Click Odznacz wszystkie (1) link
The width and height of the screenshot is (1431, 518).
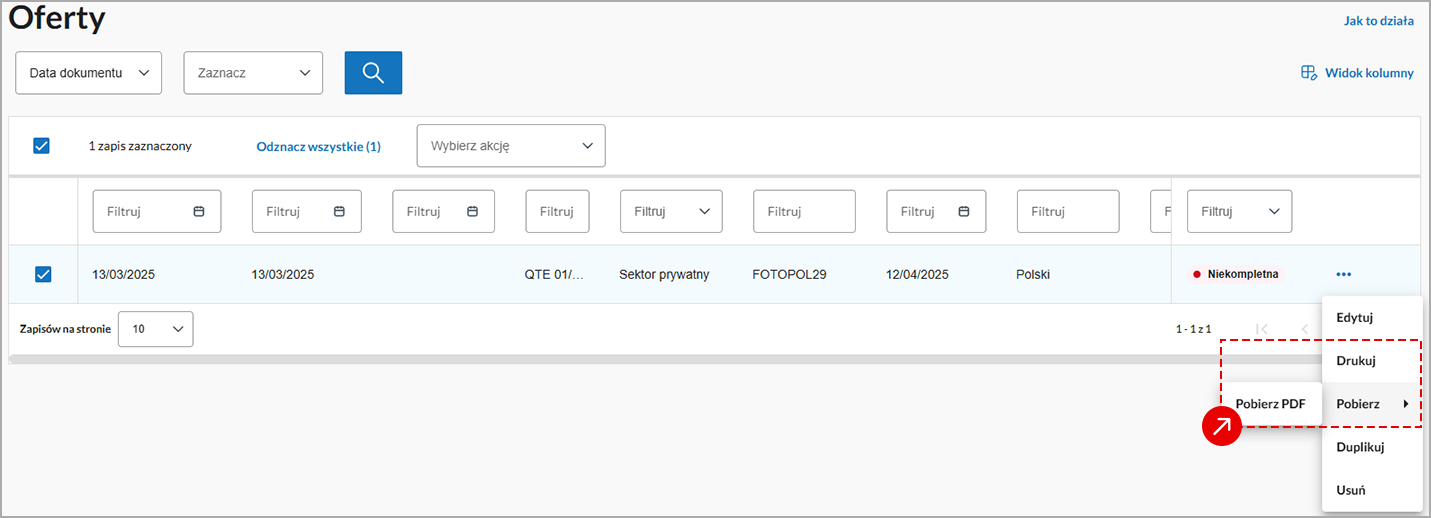pos(318,146)
